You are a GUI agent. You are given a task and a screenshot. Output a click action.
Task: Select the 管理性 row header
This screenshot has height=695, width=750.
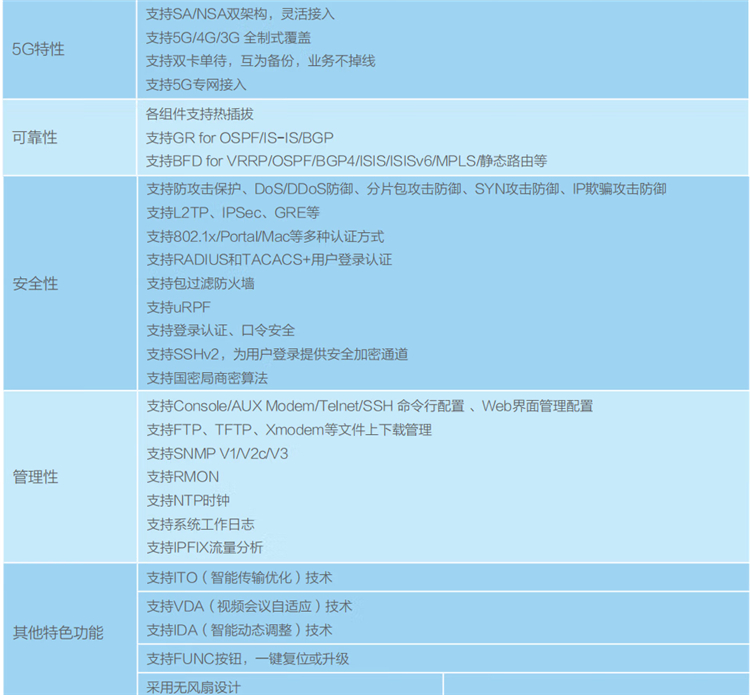[x=35, y=477]
